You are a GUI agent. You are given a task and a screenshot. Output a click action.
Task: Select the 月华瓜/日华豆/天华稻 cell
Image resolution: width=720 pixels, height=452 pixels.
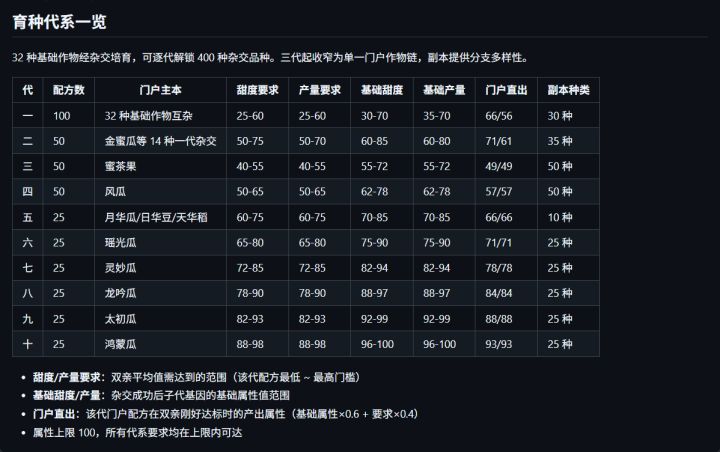(151, 216)
